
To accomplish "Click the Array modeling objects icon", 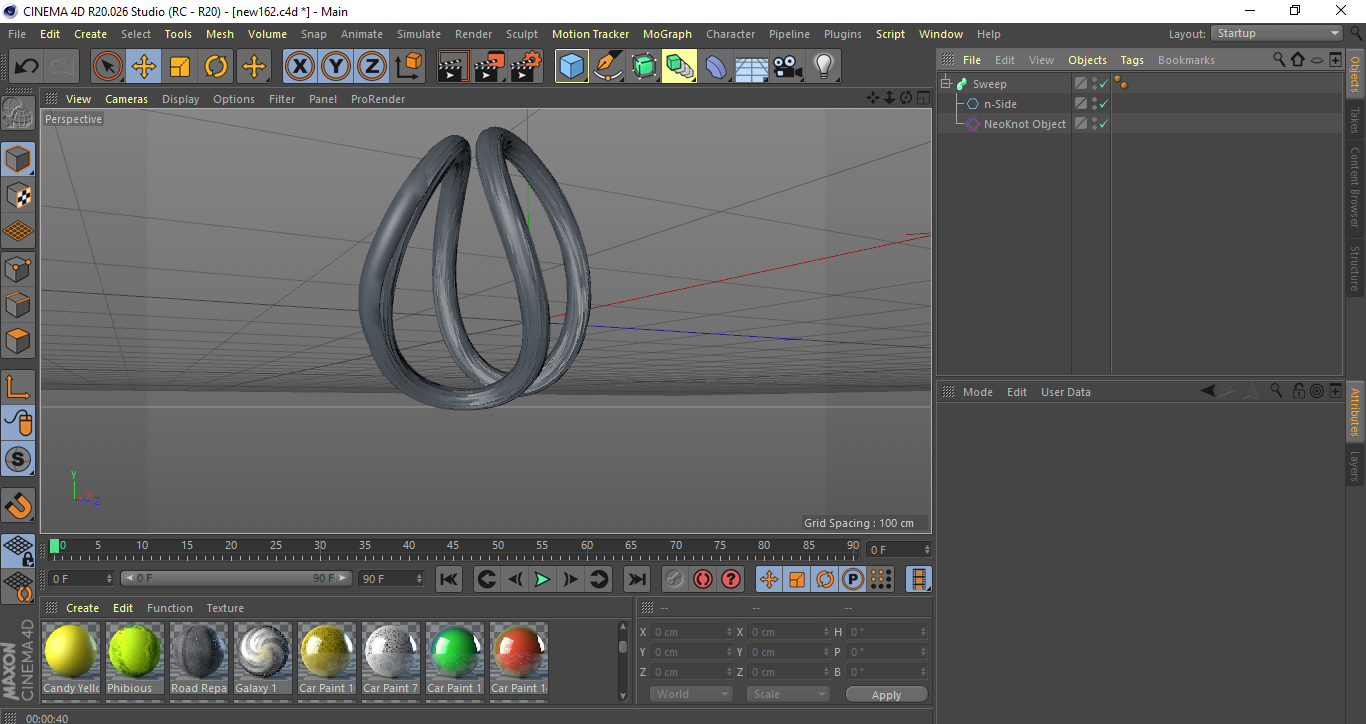I will (680, 67).
